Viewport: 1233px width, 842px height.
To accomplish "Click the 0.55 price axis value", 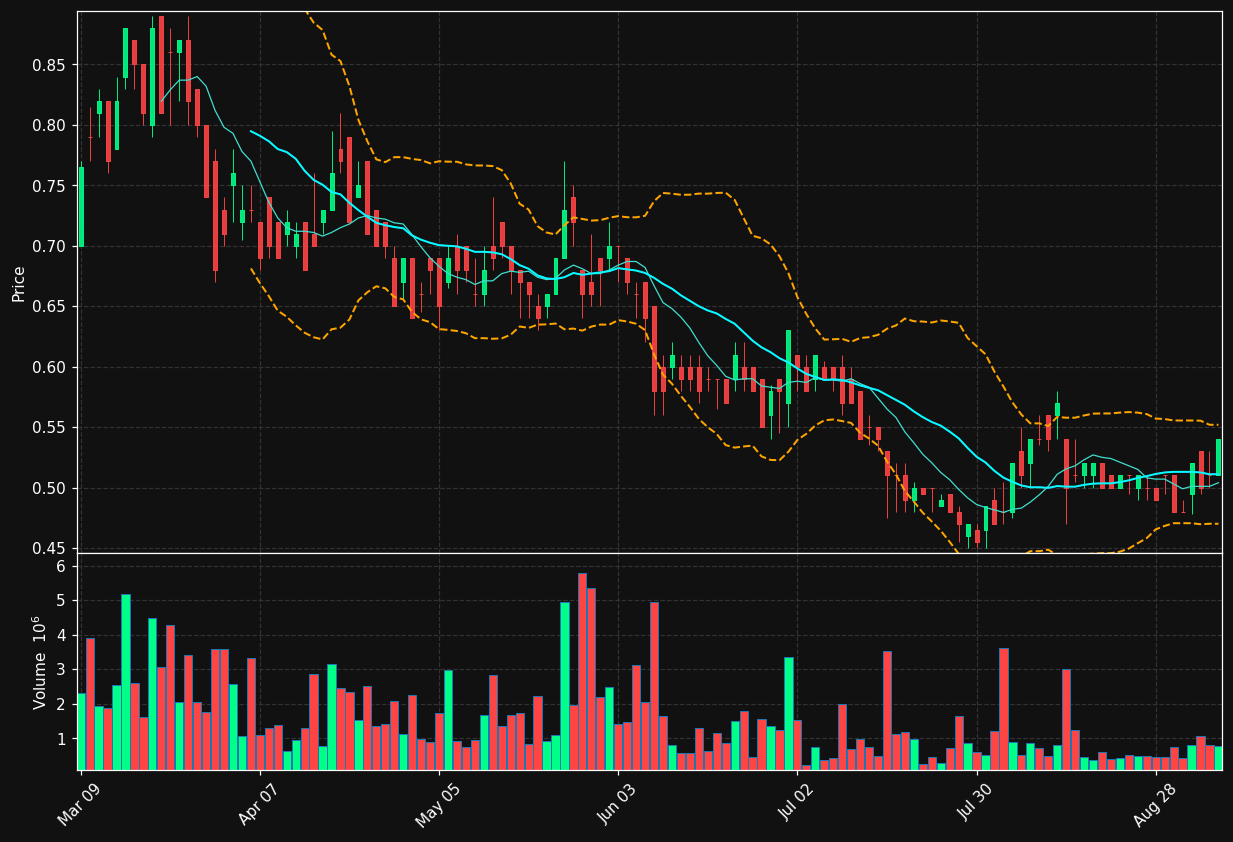I will coord(49,428).
